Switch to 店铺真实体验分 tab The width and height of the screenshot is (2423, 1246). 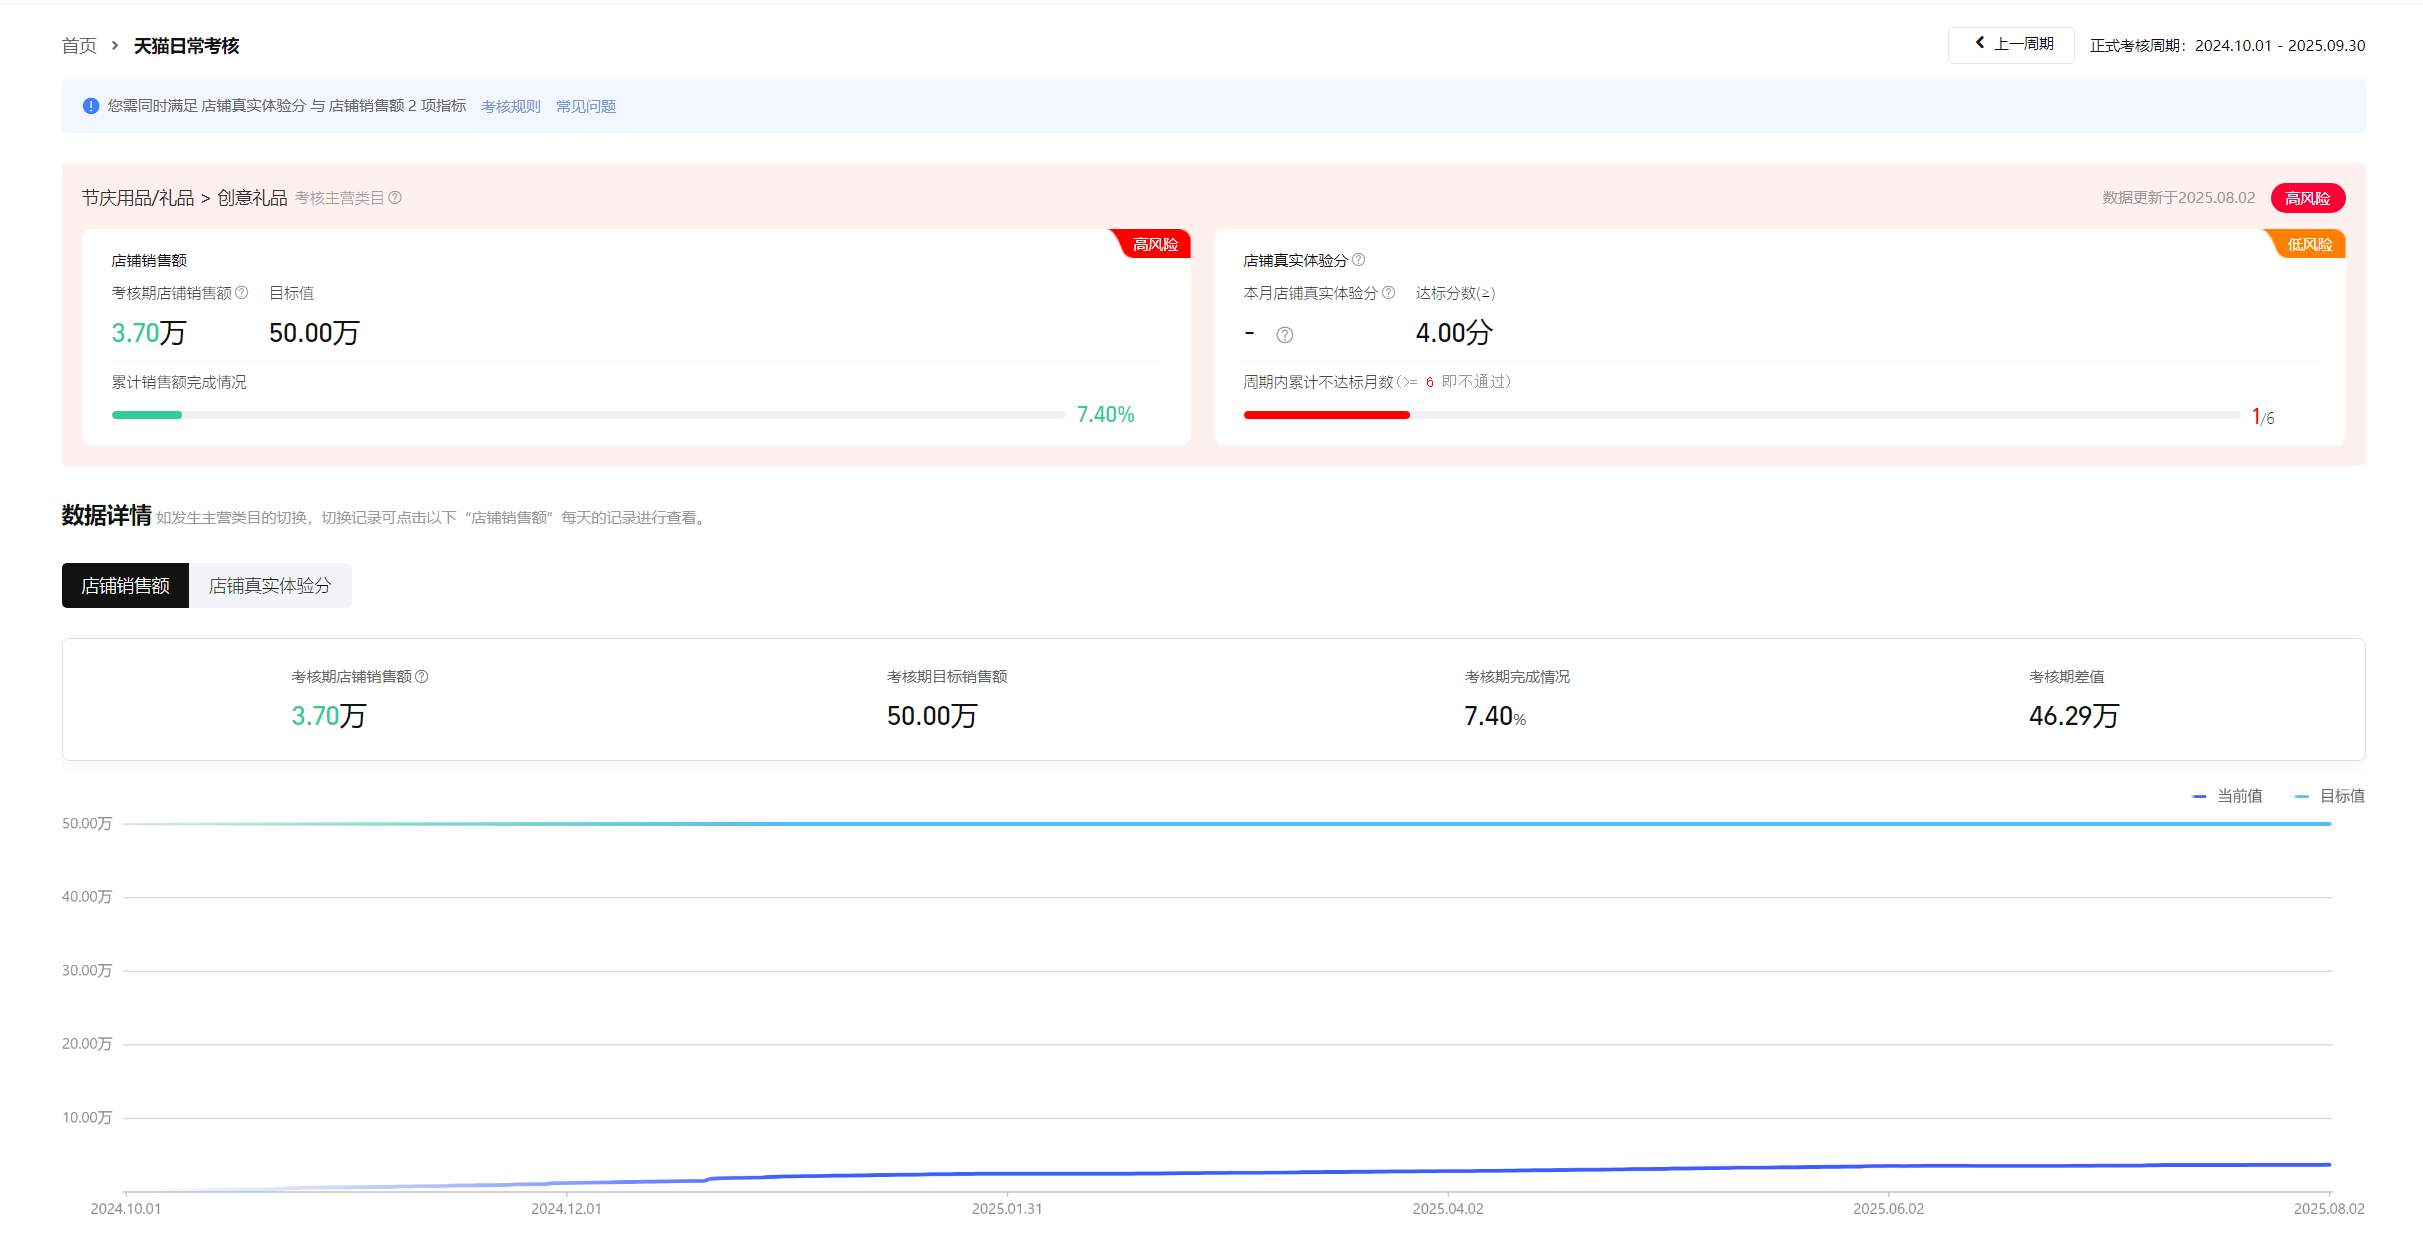click(x=269, y=586)
